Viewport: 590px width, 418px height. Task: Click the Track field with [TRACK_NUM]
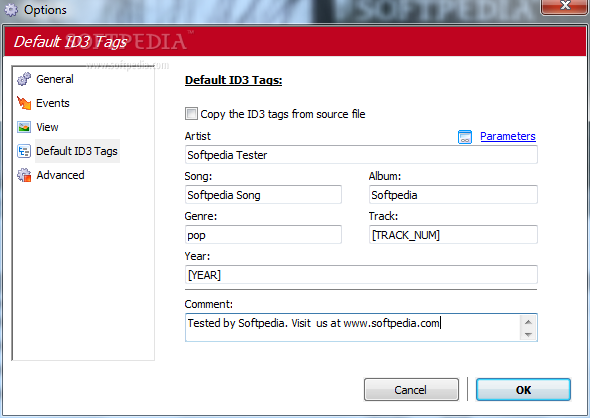click(453, 235)
